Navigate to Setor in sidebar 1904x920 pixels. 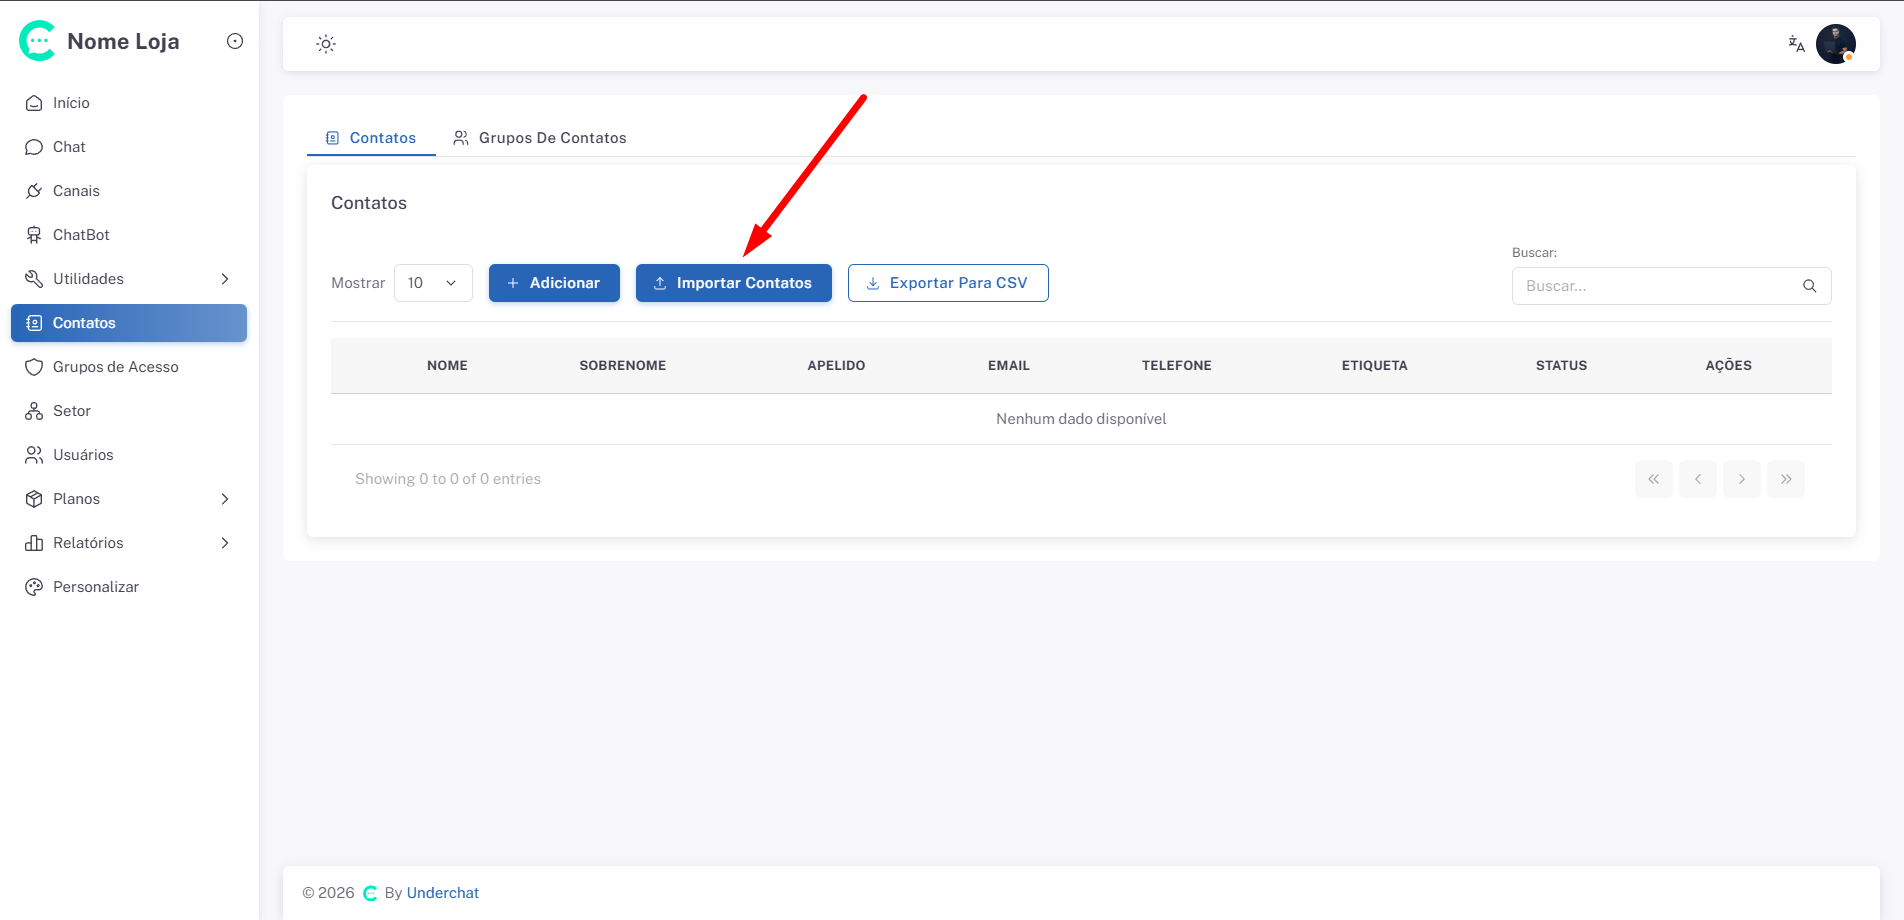[x=71, y=411]
